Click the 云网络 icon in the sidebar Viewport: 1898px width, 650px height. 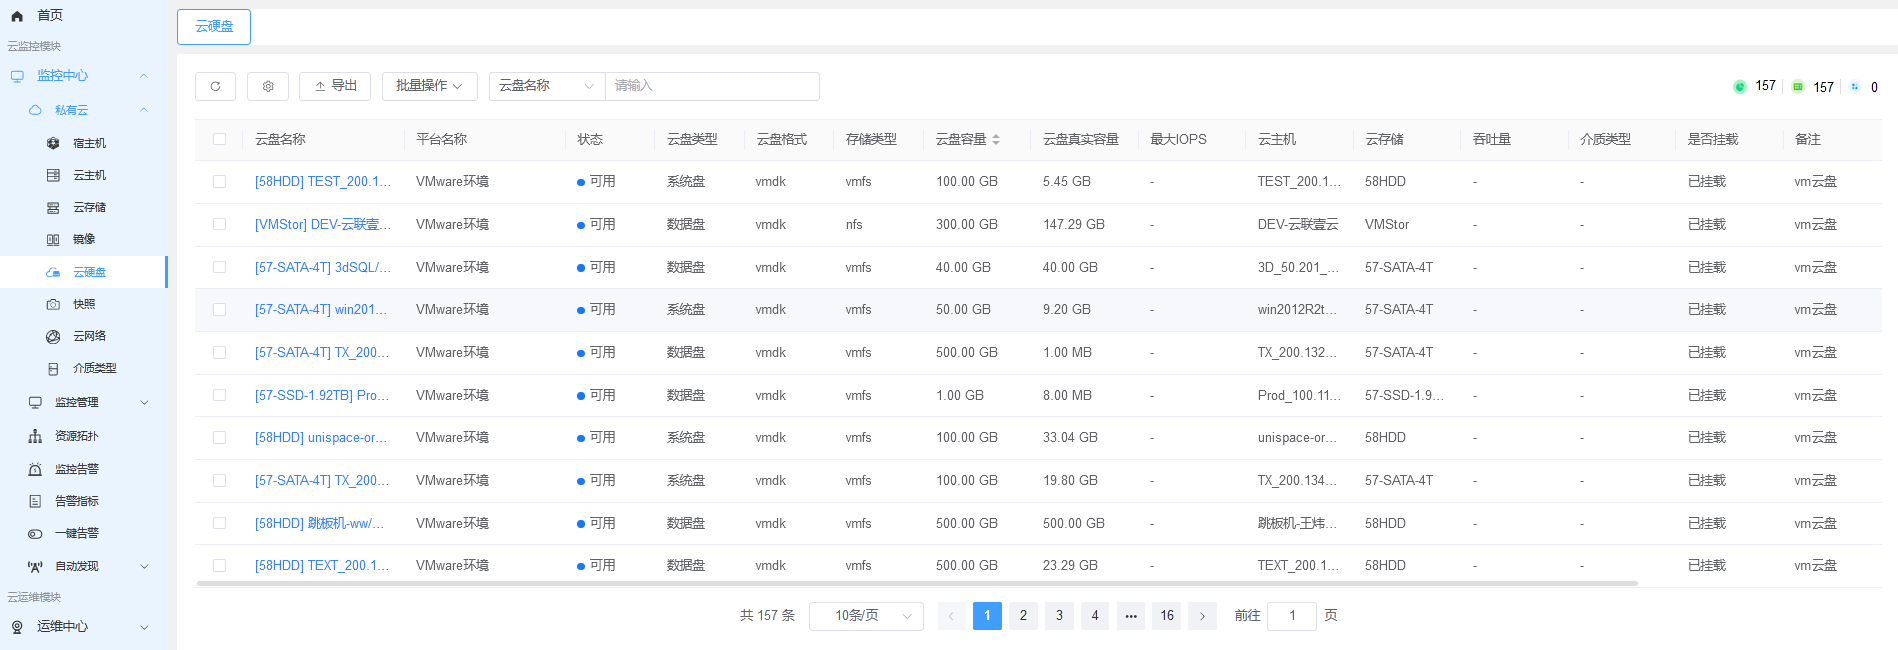[x=53, y=336]
